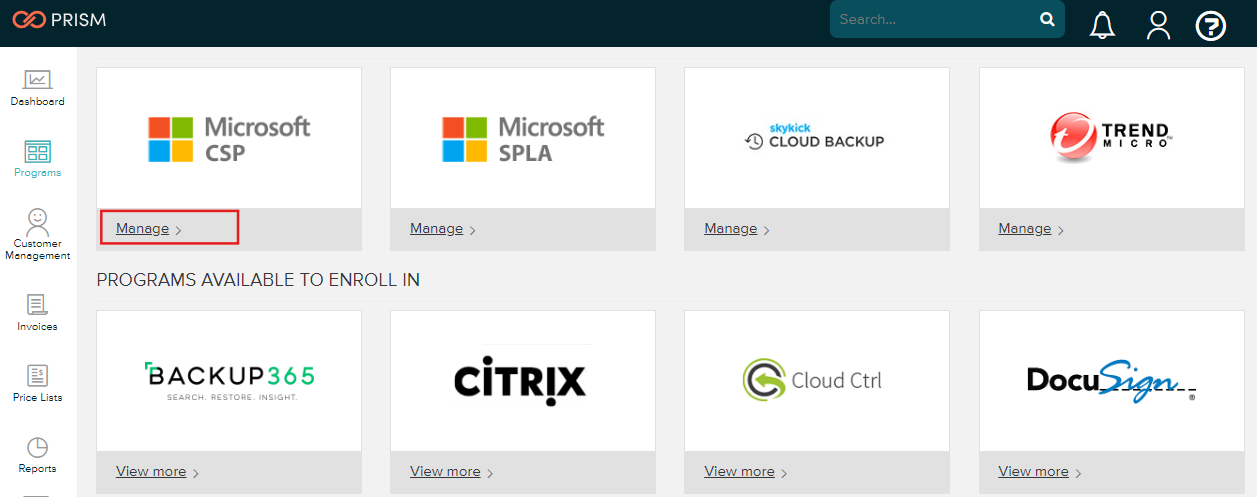Screen dimensions: 1257x497
Task: Click chevron beside Skykick Manage
Action: point(766,231)
